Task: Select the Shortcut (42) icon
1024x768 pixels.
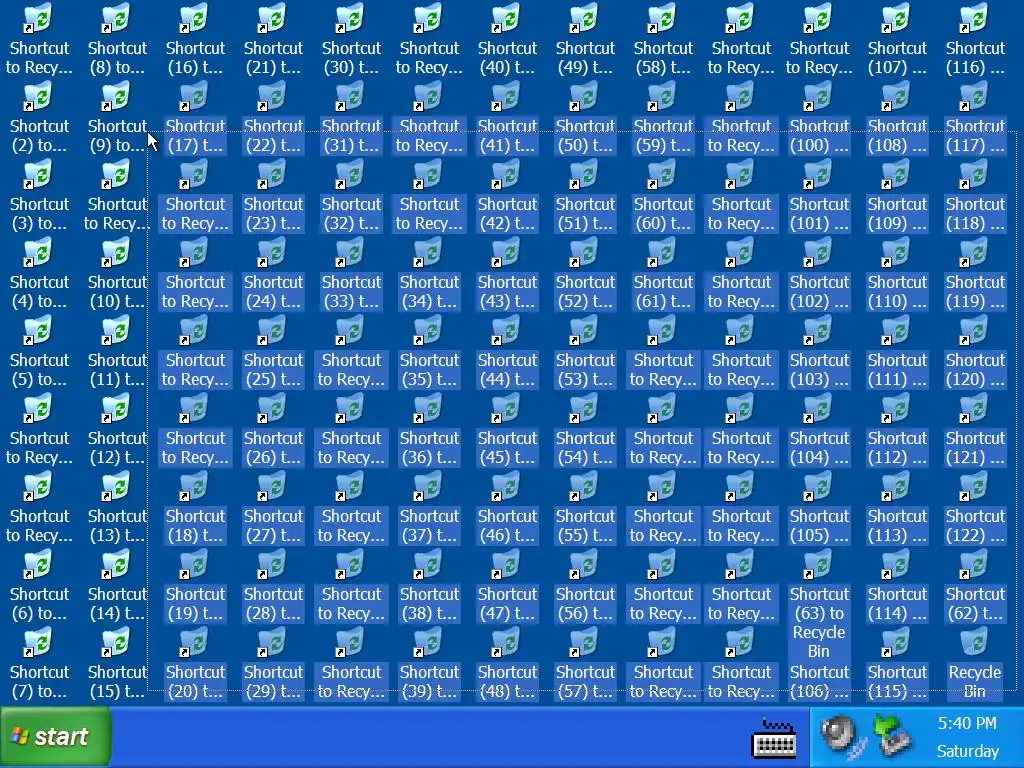Action: (507, 174)
